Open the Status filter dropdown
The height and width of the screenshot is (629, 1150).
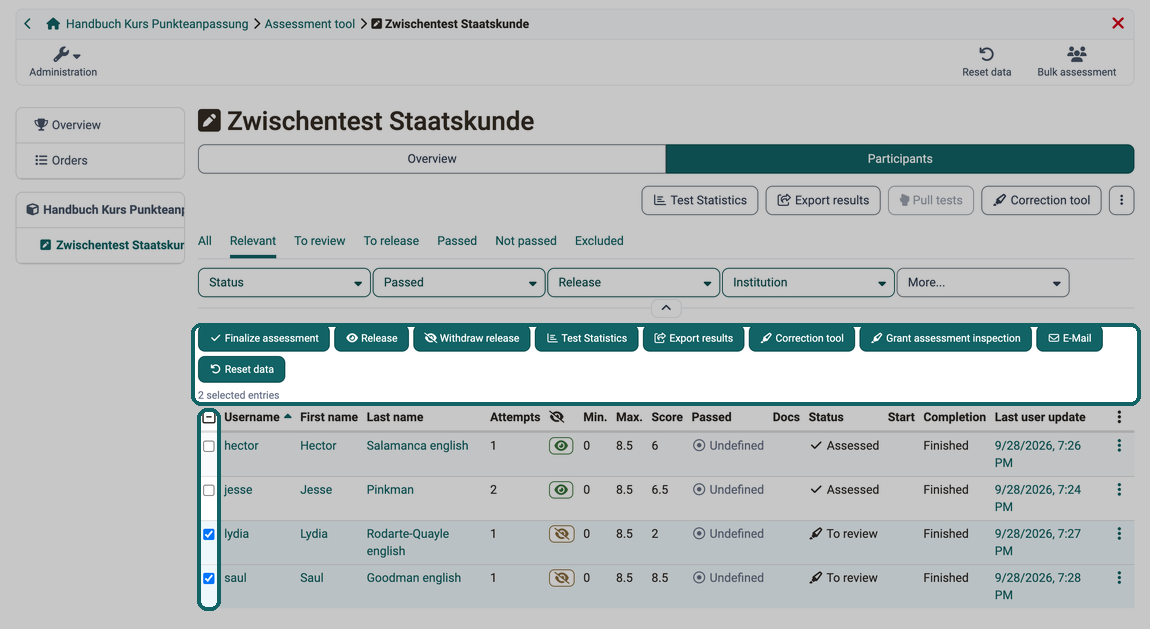pyautogui.click(x=284, y=282)
